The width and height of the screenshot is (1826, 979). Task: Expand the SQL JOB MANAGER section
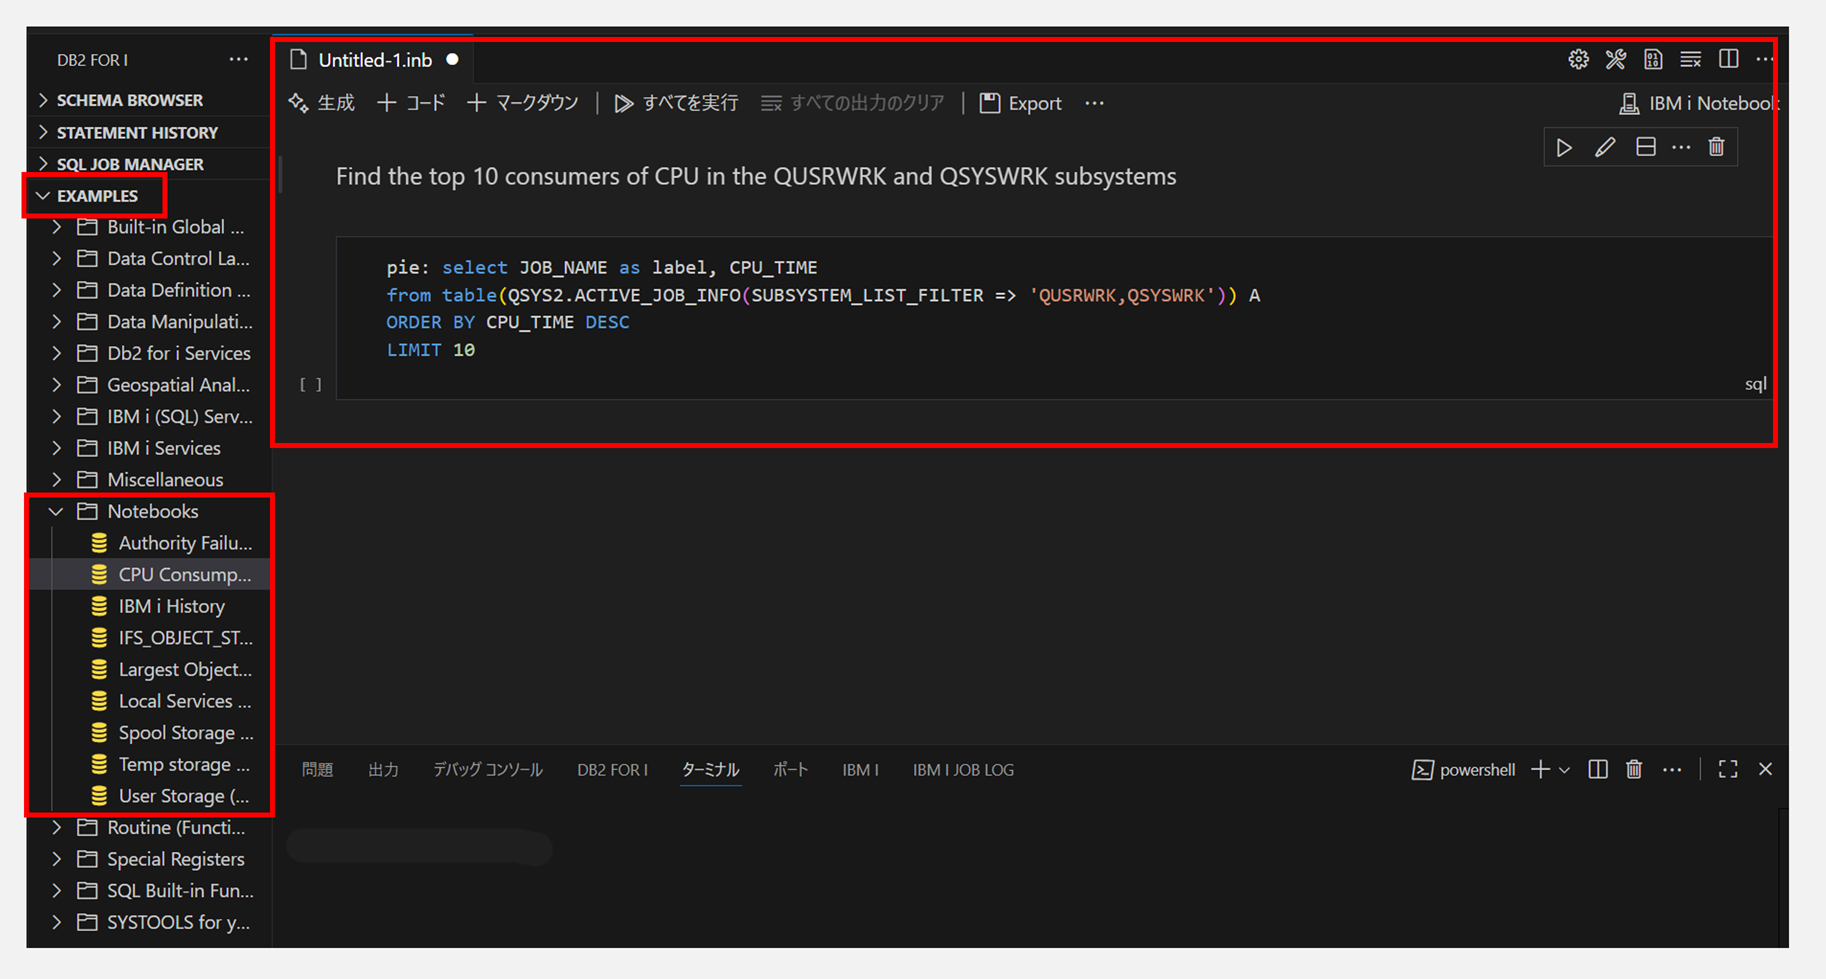click(150, 164)
